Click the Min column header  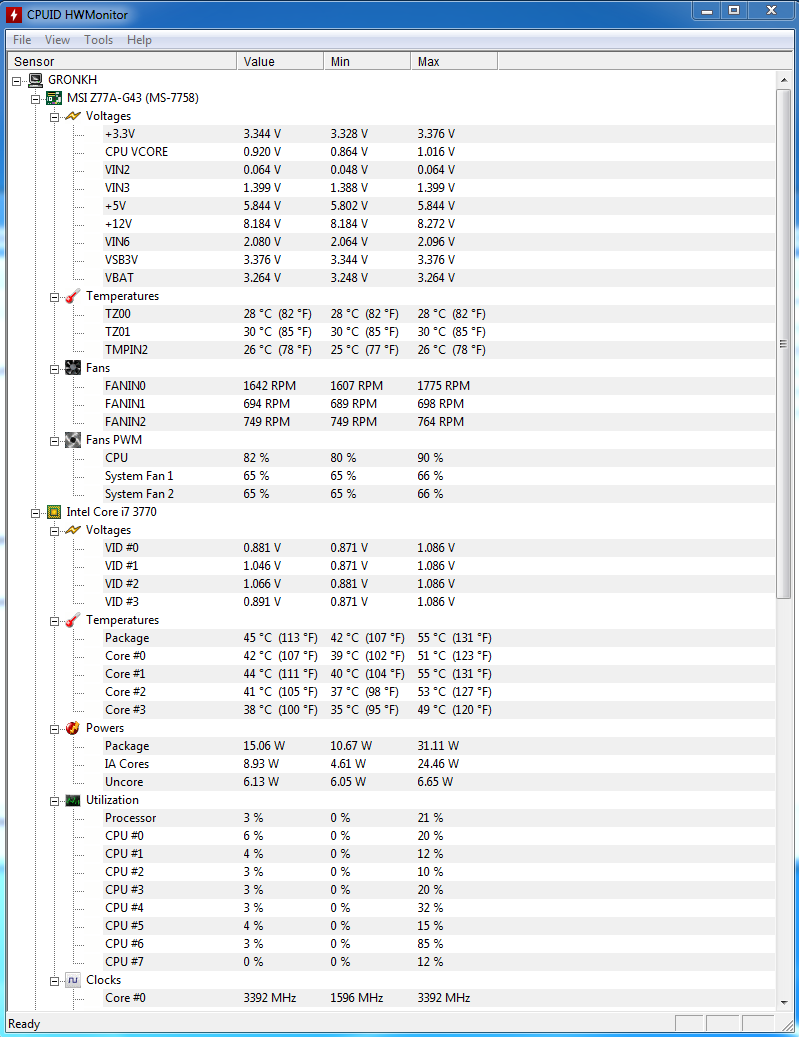pos(367,62)
